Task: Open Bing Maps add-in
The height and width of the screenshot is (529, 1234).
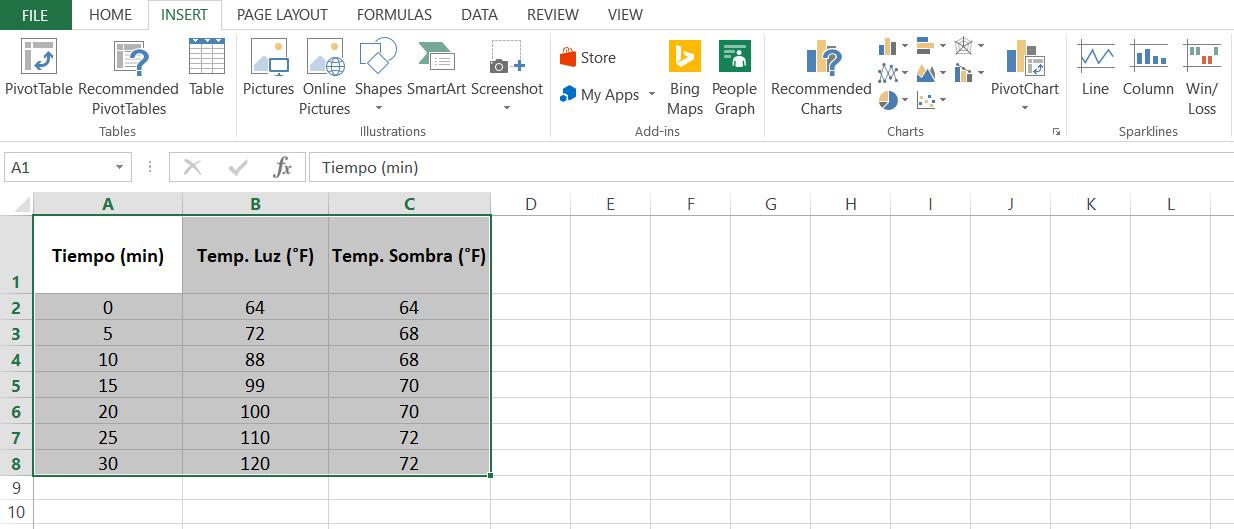Action: coord(684,76)
